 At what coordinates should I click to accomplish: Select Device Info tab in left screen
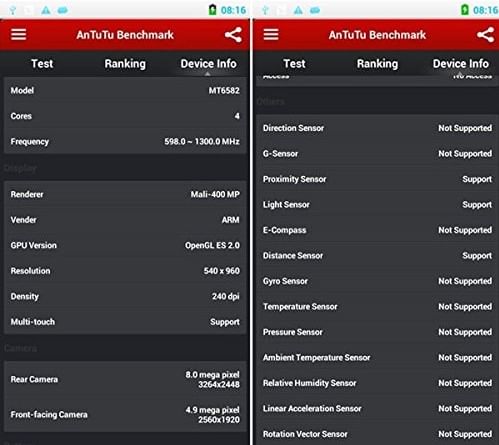(208, 63)
